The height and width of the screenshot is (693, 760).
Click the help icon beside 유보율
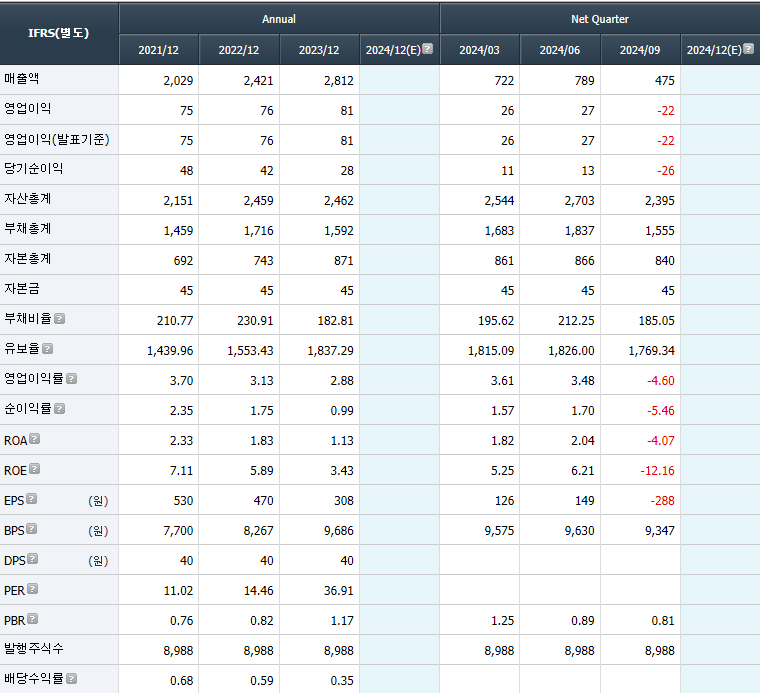(x=47, y=348)
